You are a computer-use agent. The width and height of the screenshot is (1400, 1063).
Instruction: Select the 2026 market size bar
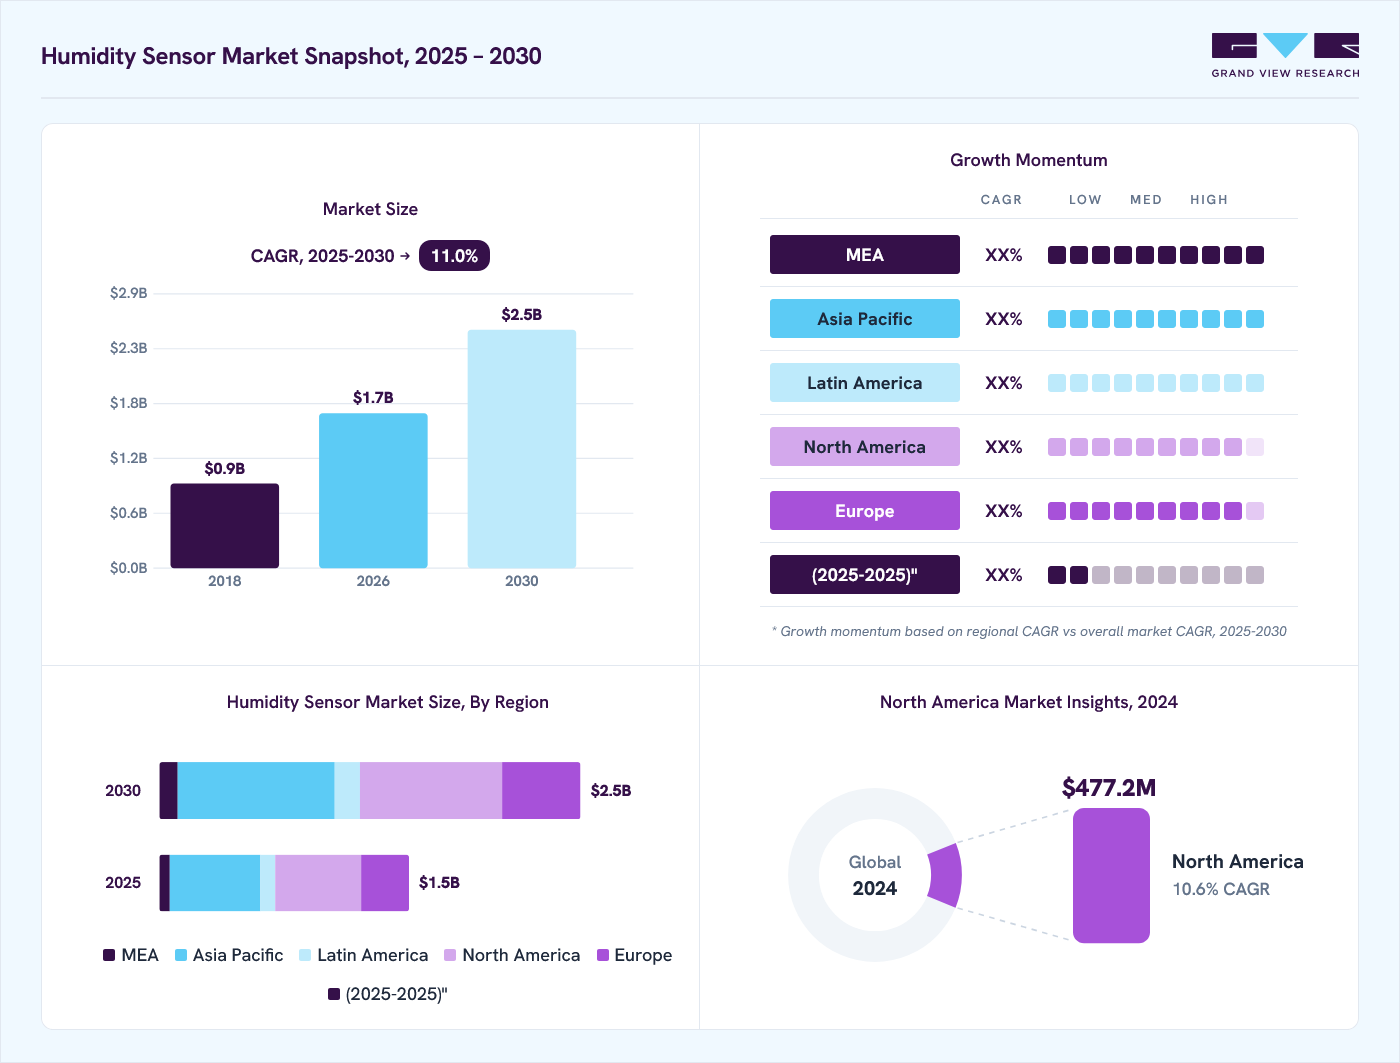pyautogui.click(x=373, y=491)
